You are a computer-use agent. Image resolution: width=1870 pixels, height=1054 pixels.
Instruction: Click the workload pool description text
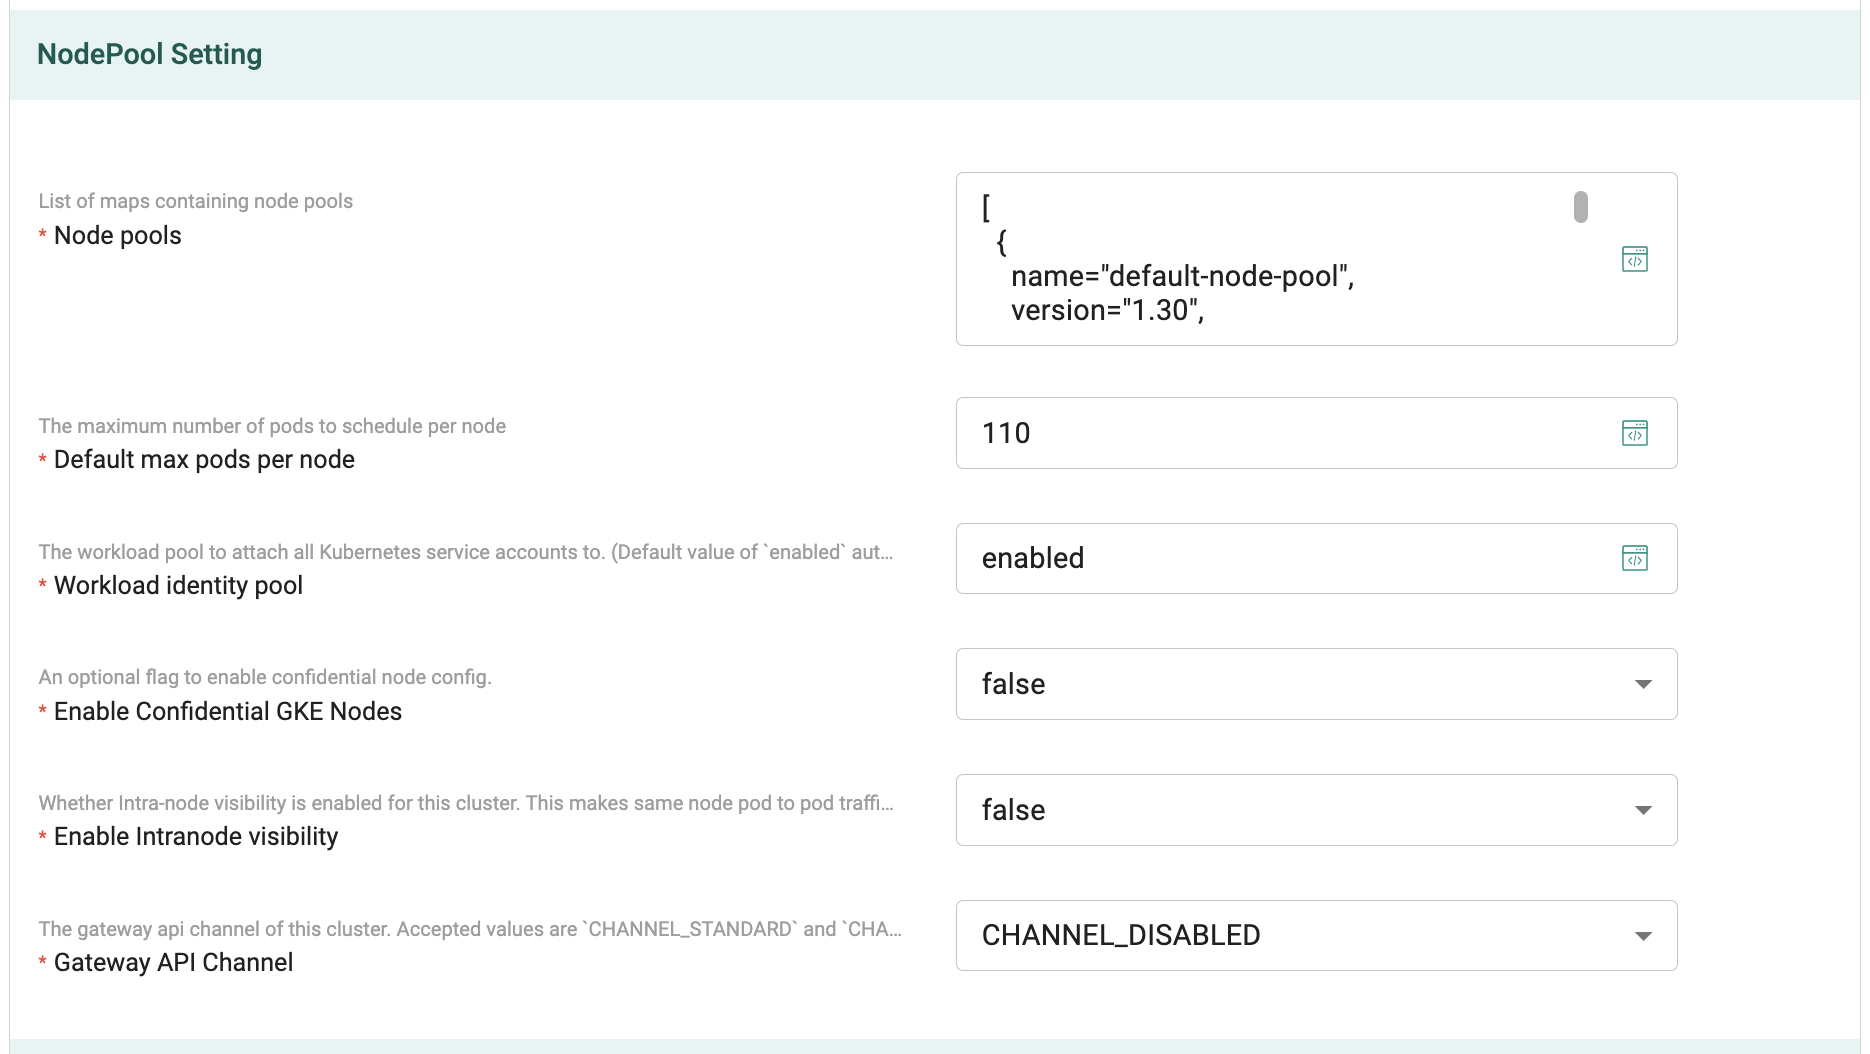[466, 552]
